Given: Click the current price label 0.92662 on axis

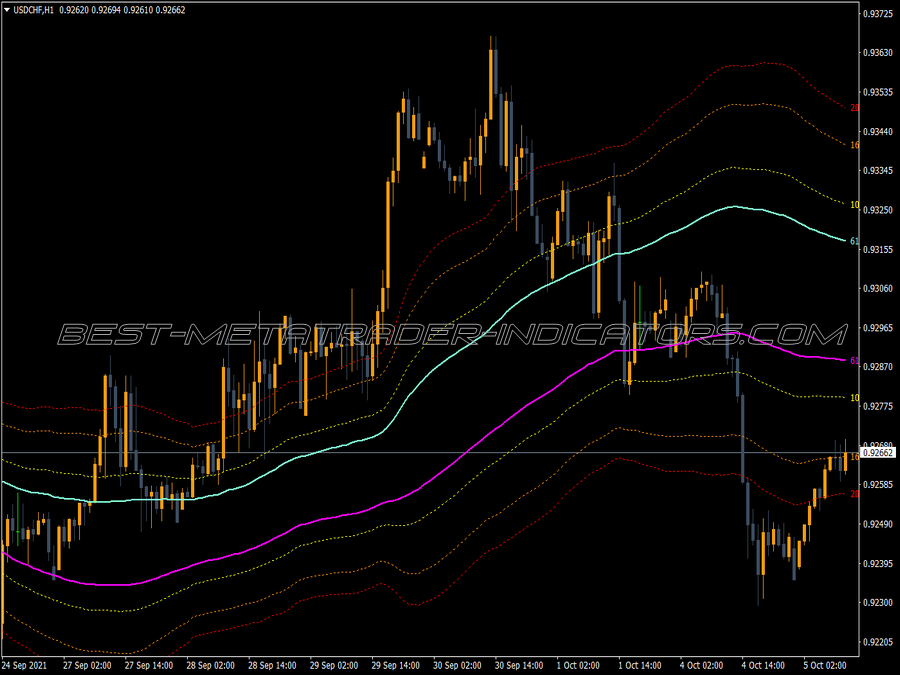Looking at the screenshot, I should tap(878, 453).
